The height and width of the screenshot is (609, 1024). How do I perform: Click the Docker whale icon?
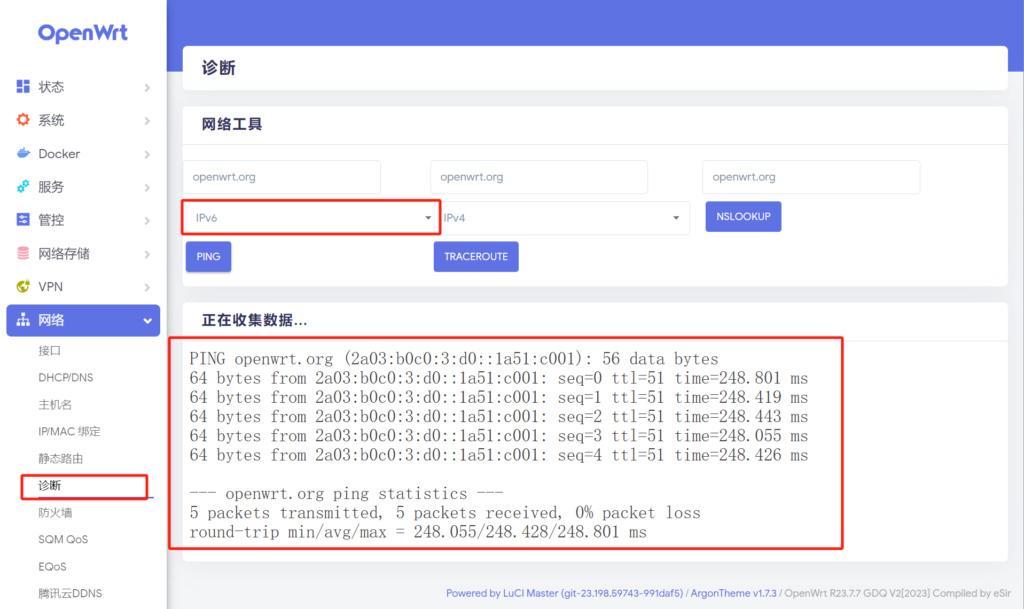pyautogui.click(x=23, y=153)
